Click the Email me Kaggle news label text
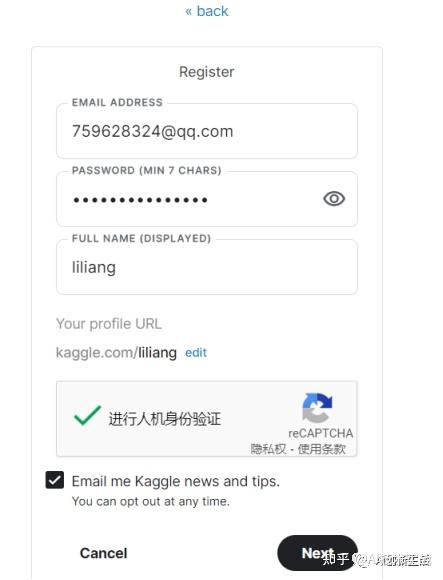The image size is (443, 580). [176, 481]
